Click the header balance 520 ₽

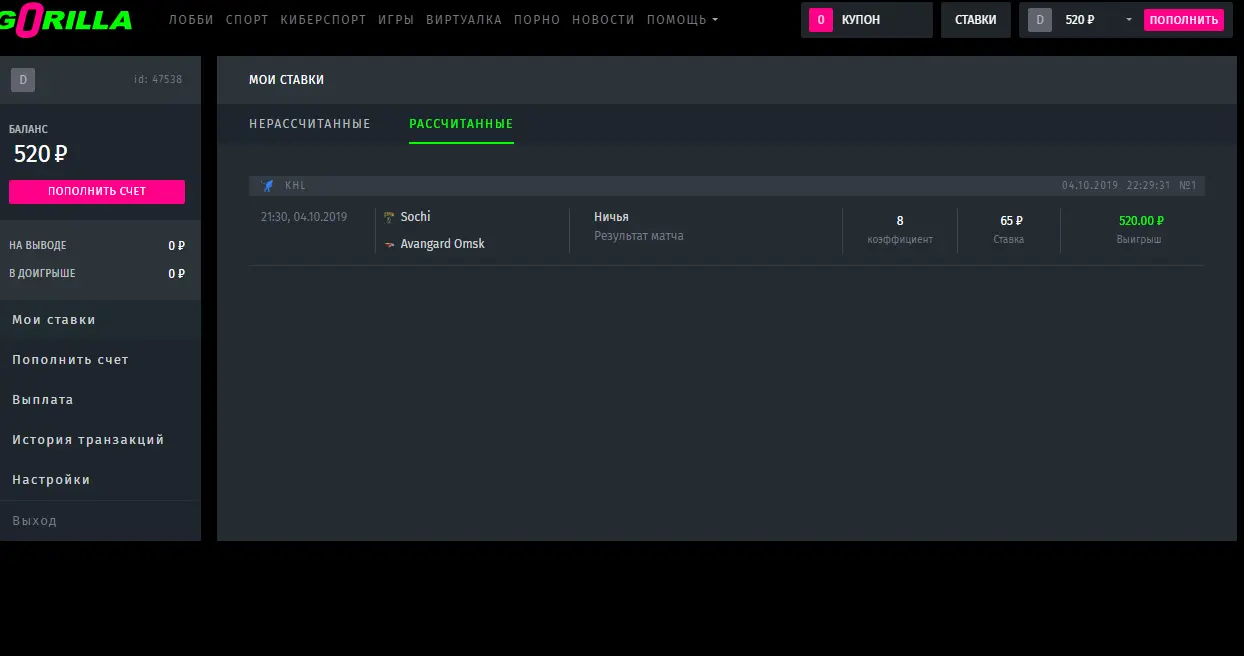point(1080,20)
